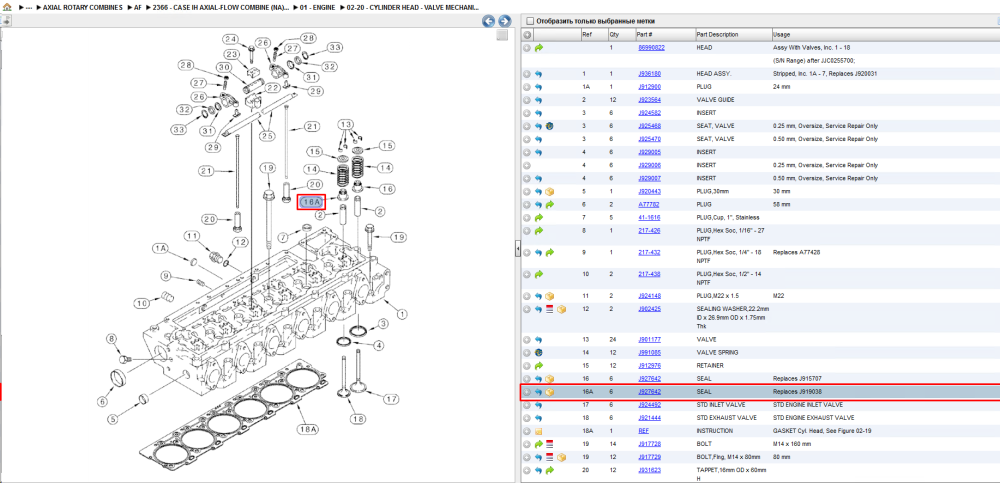Click globe icon in SEAT, VALVE J925468 row
1000x483 pixels.
tap(550, 126)
